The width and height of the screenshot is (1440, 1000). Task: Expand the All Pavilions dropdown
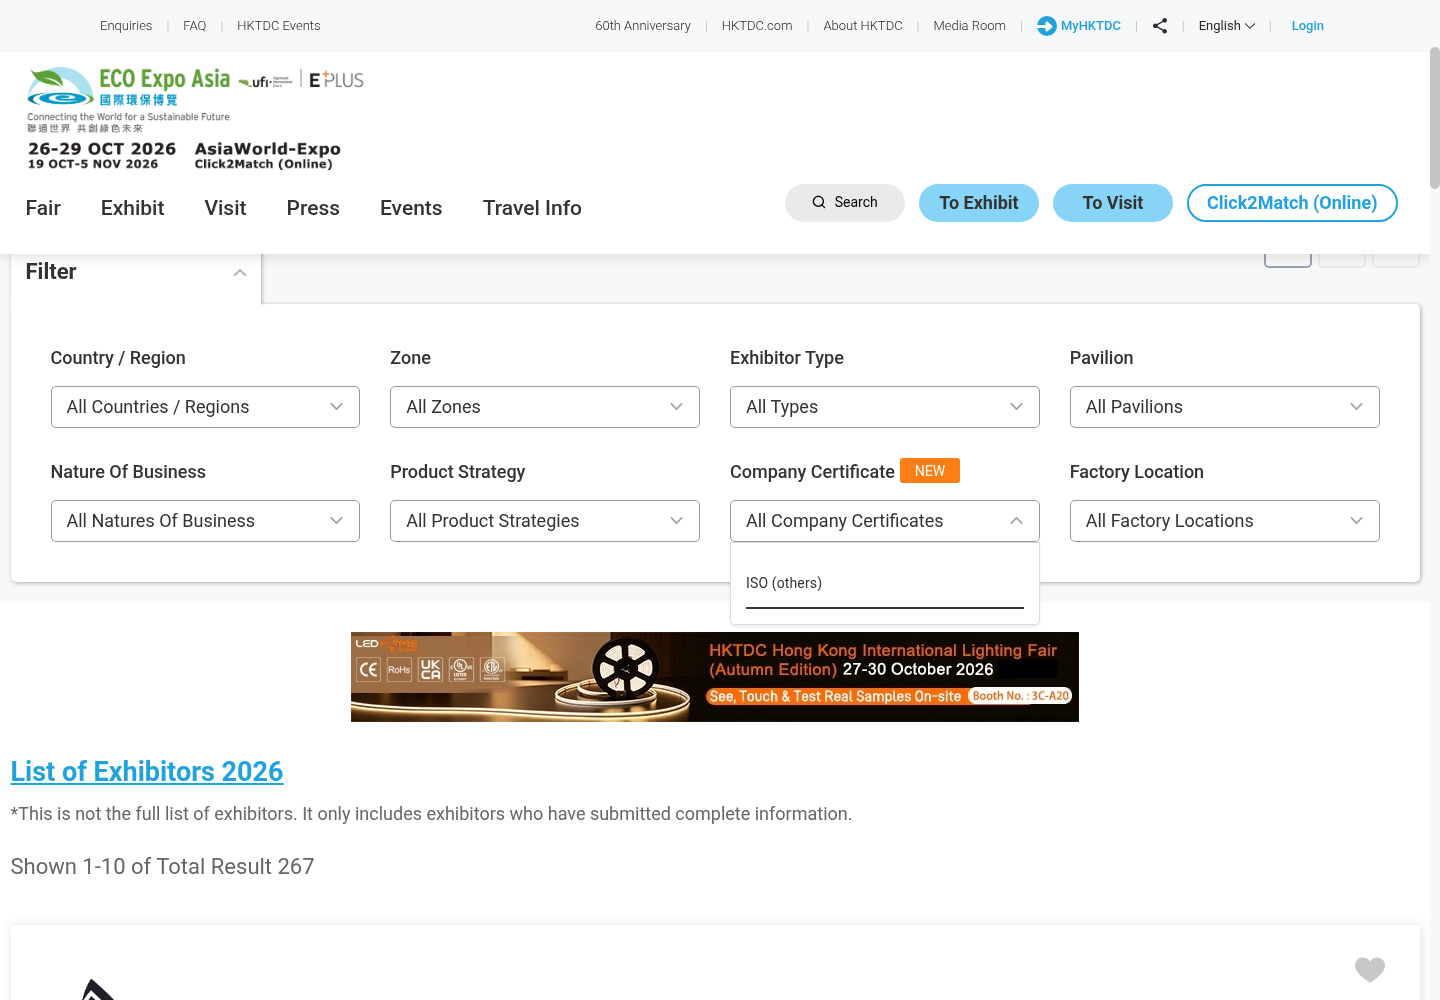tap(1224, 407)
